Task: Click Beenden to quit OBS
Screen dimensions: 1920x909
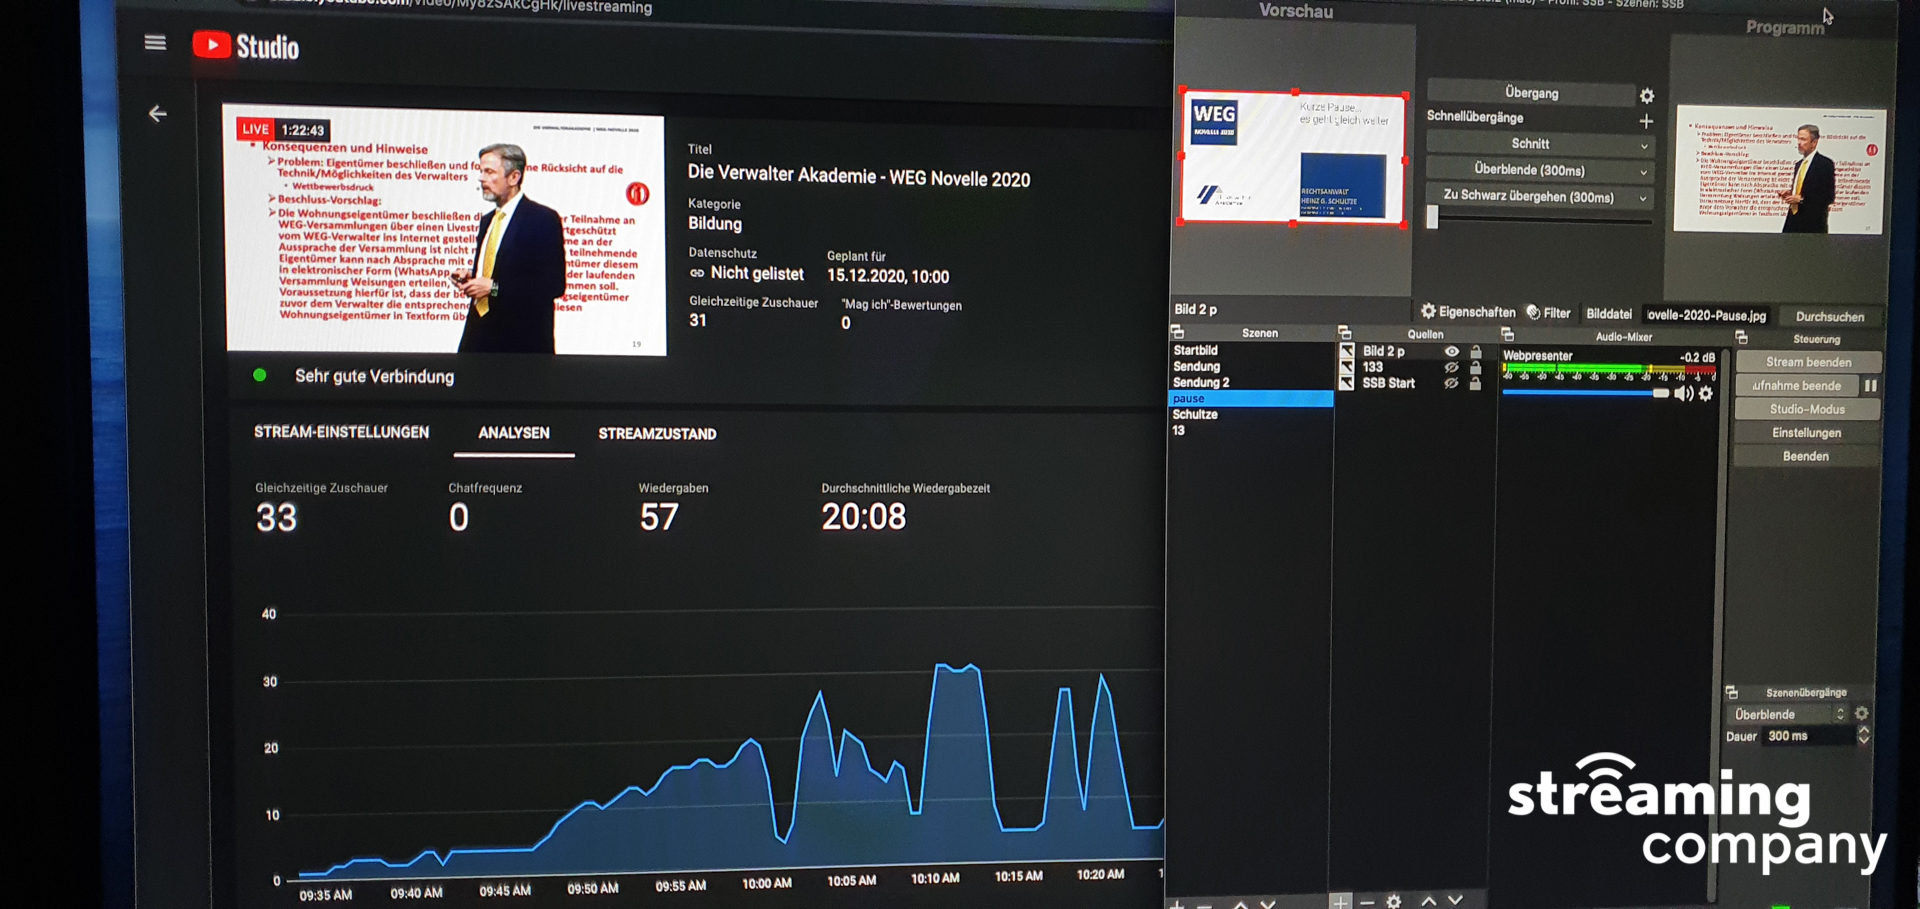Action: pos(1808,456)
